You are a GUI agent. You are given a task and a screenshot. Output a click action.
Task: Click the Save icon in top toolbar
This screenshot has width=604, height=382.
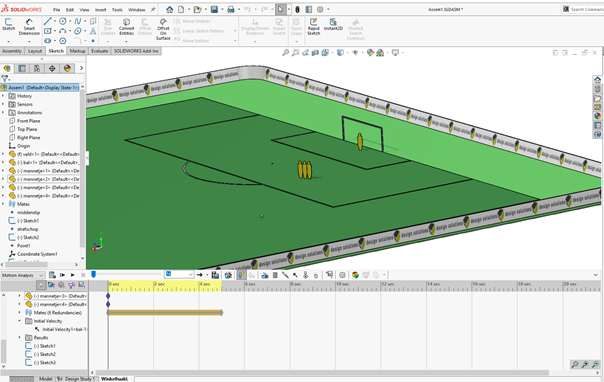(x=214, y=9)
